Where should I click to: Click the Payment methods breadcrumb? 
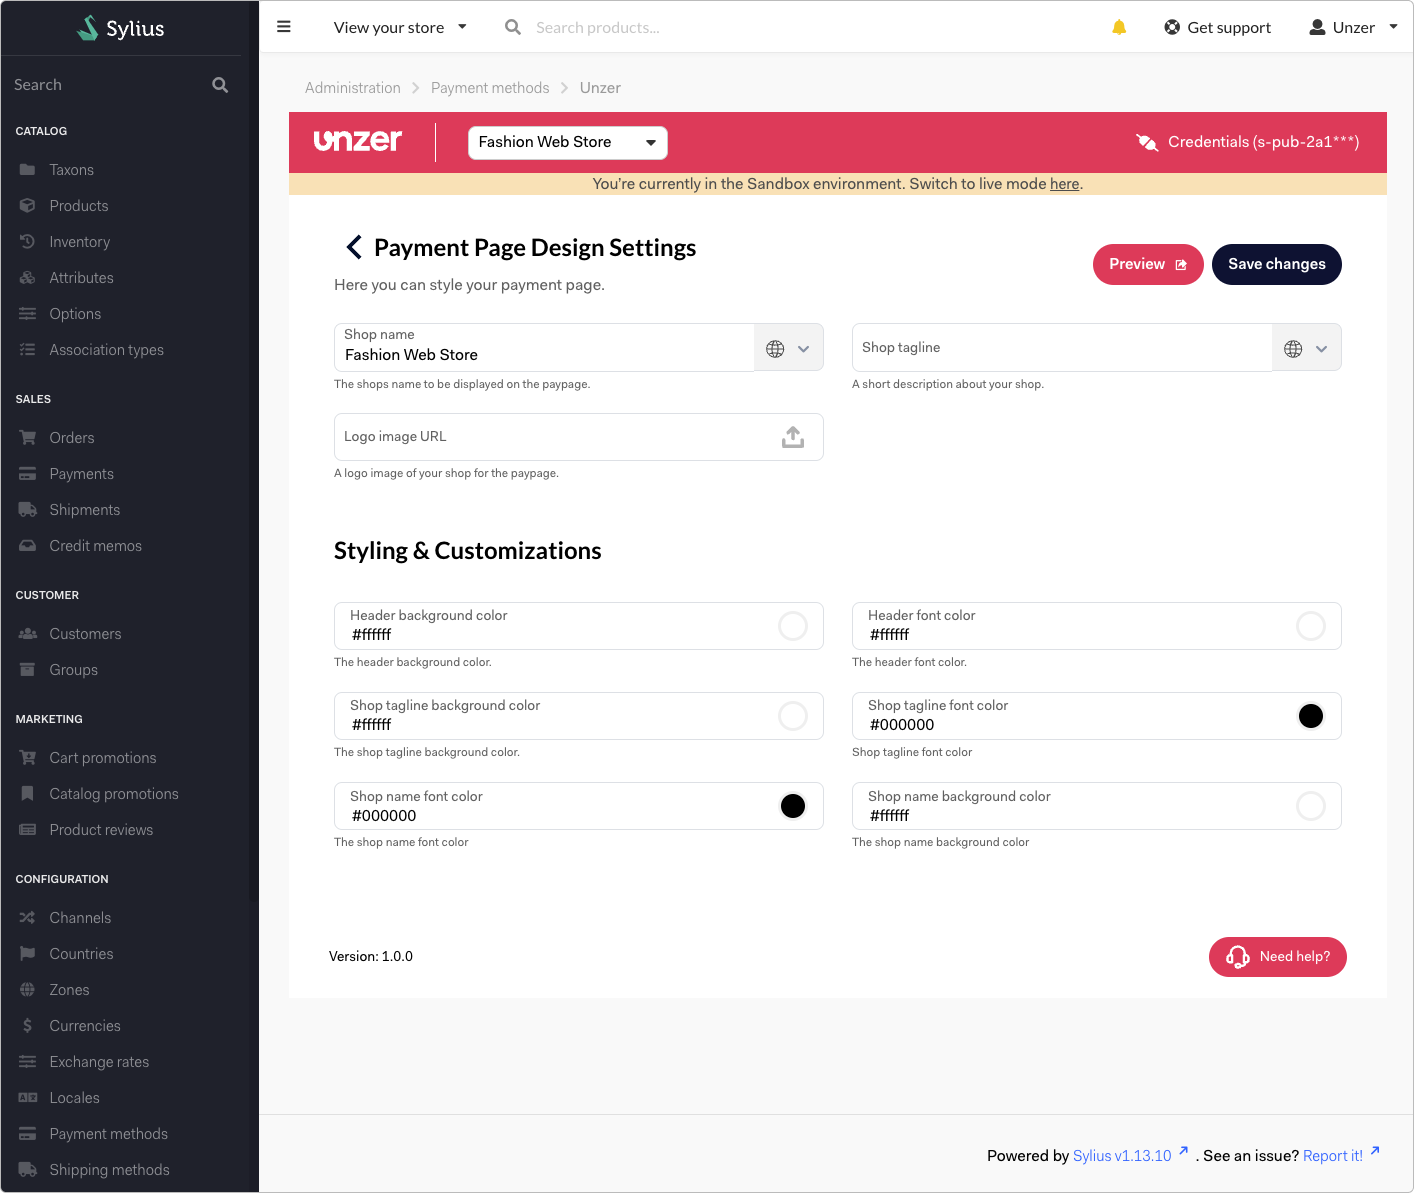pos(490,88)
